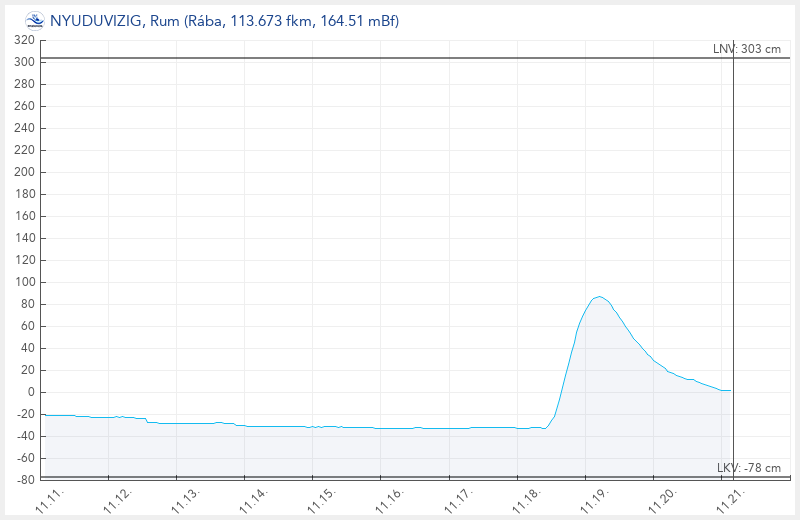Select the 11.18. date on the x-axis
The height and width of the screenshot is (520, 800).
pyautogui.click(x=525, y=502)
